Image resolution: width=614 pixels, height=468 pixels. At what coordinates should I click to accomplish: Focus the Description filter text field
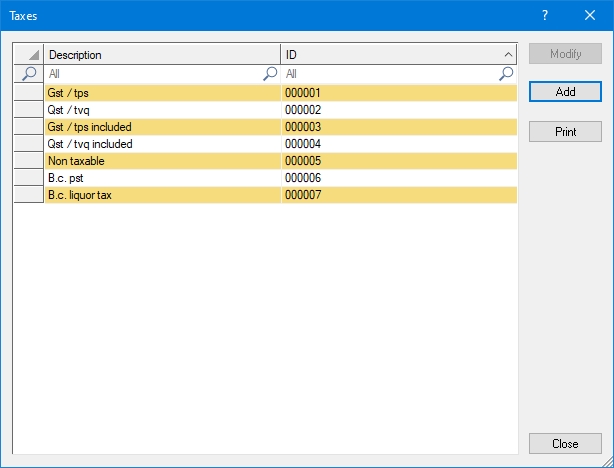point(150,74)
